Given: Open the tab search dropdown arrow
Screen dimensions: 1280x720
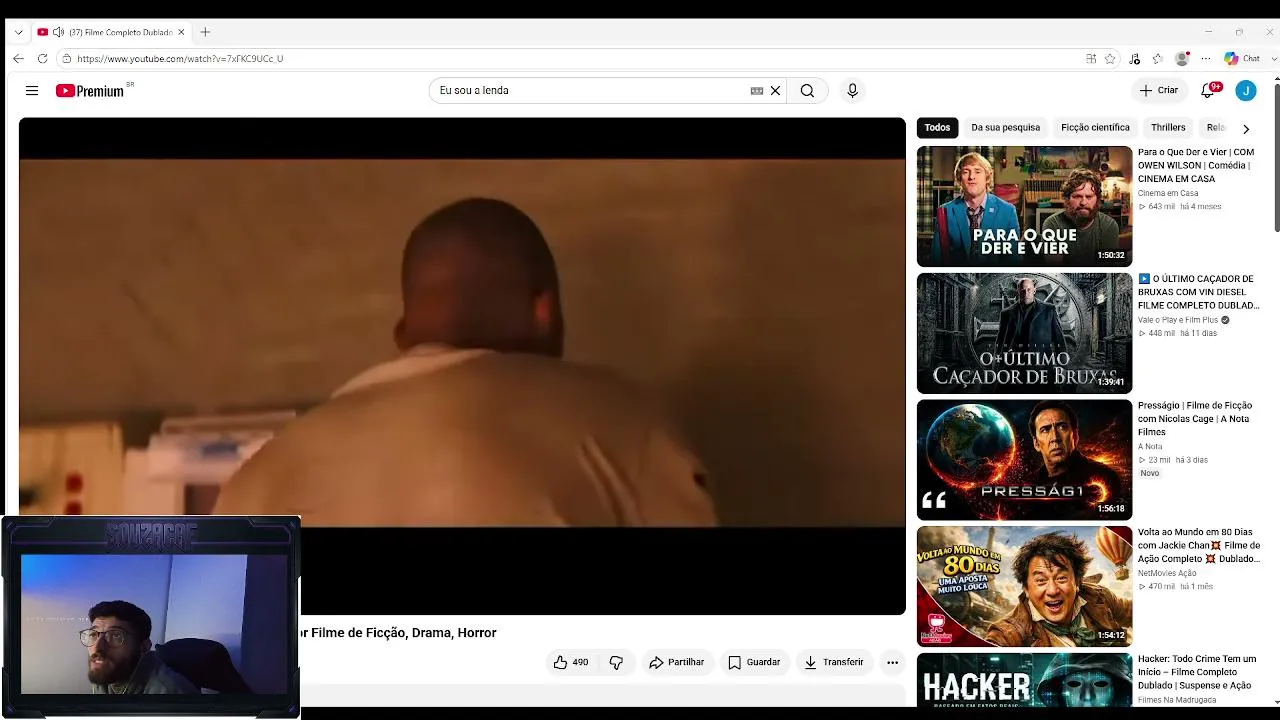Looking at the screenshot, I should click(x=18, y=32).
